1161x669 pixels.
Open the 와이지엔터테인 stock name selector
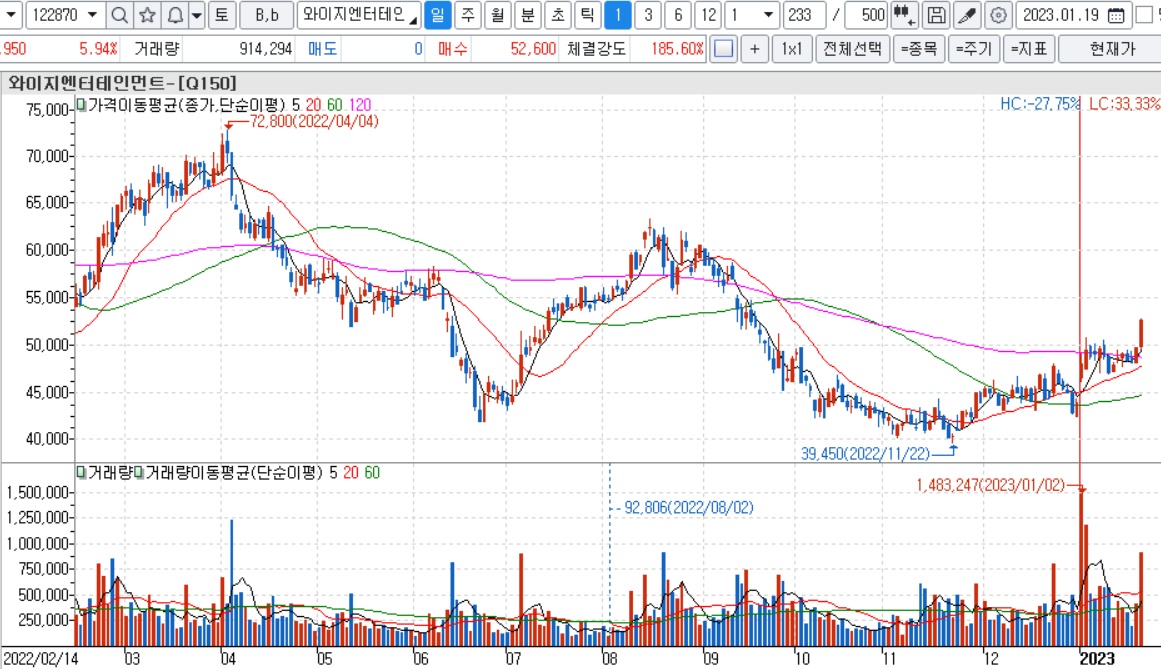coord(359,15)
